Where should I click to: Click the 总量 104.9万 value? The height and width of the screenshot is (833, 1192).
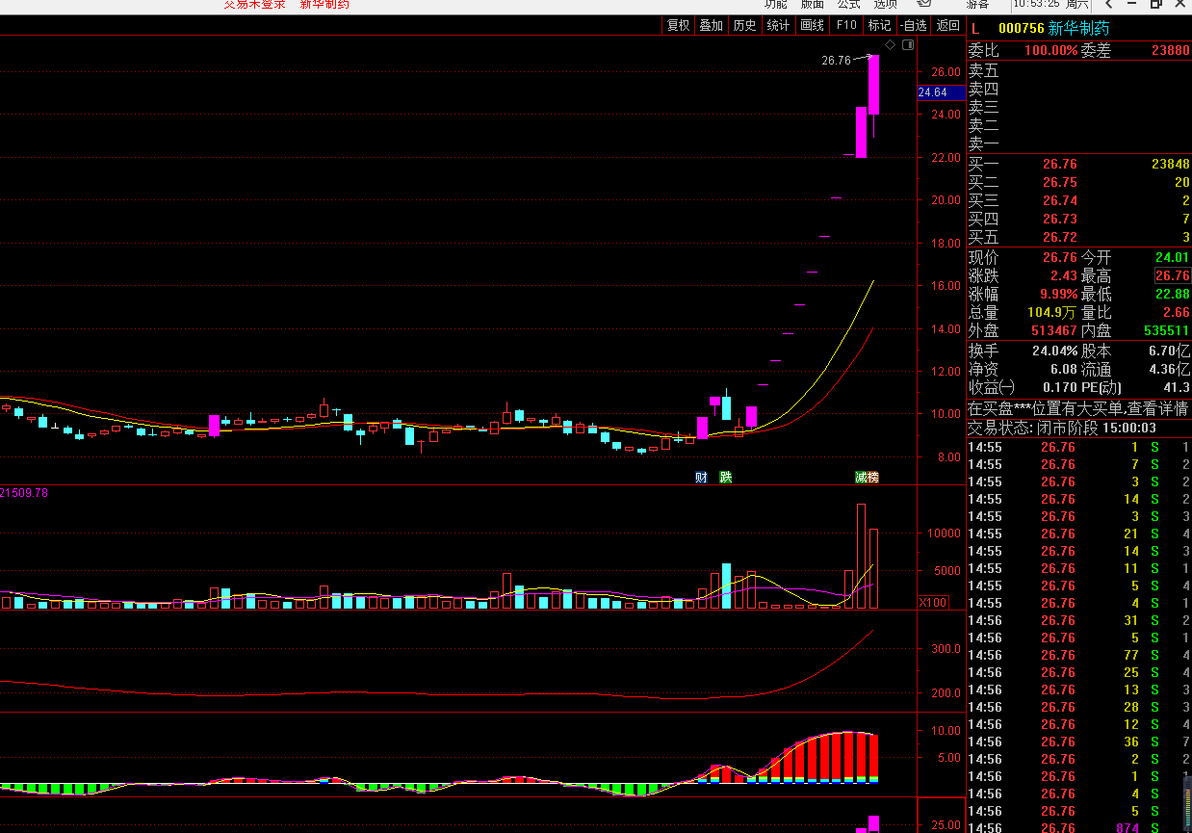[x=1051, y=312]
